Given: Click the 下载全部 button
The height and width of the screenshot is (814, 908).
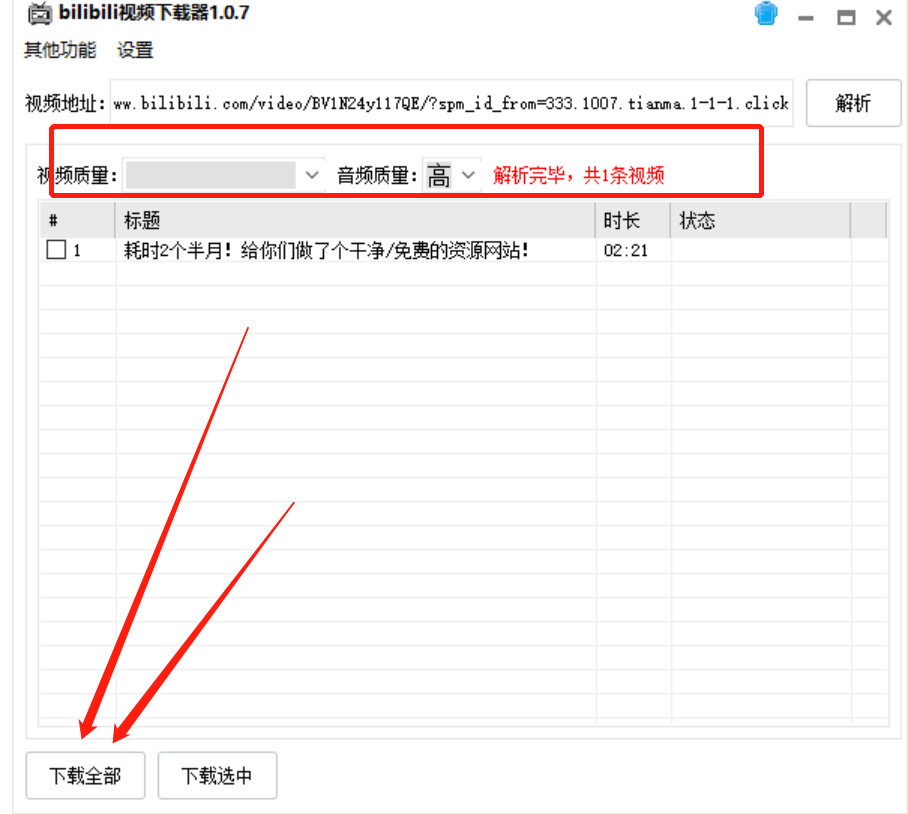Looking at the screenshot, I should point(85,776).
